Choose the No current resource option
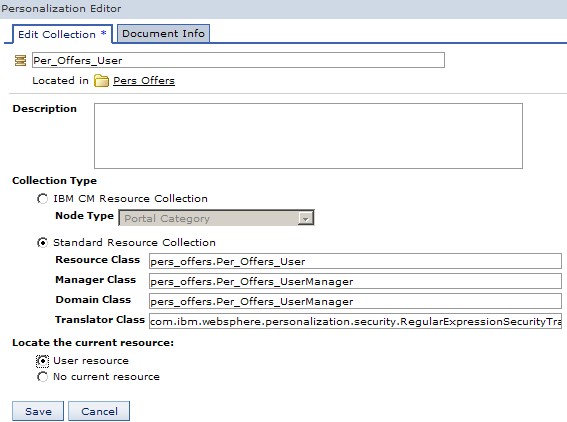The image size is (567, 422). (42, 377)
